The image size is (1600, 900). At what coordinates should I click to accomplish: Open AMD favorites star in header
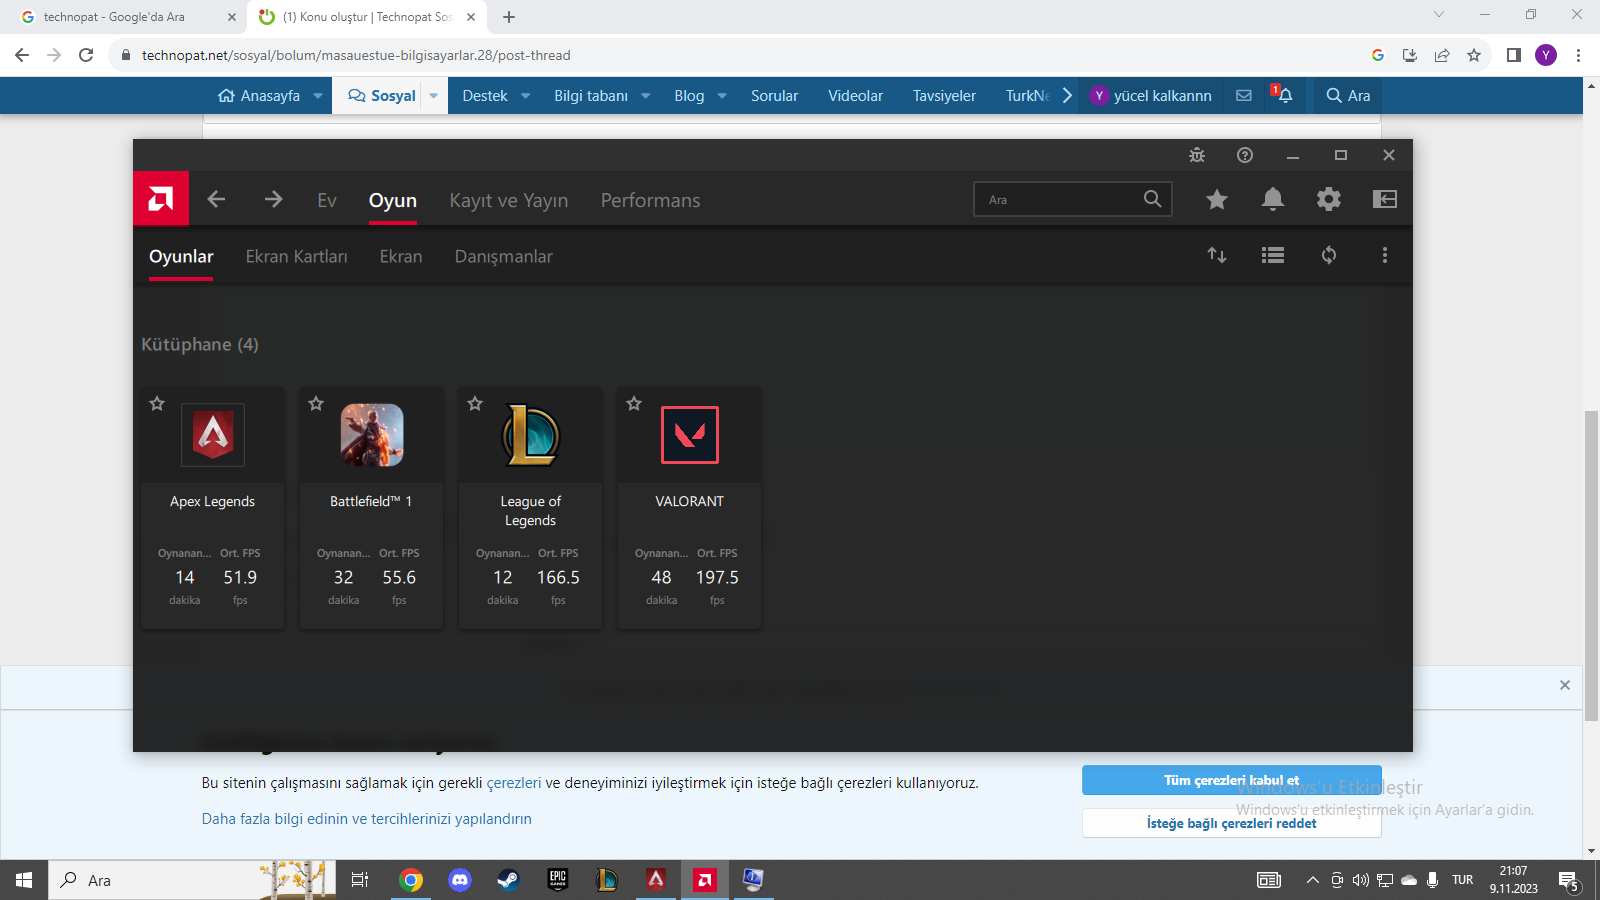click(1217, 199)
